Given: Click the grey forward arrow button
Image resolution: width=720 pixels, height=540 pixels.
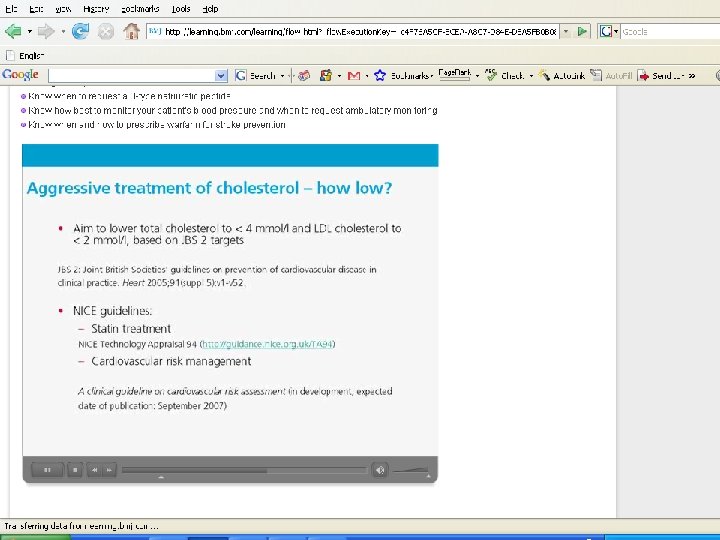Looking at the screenshot, I should 46,32.
